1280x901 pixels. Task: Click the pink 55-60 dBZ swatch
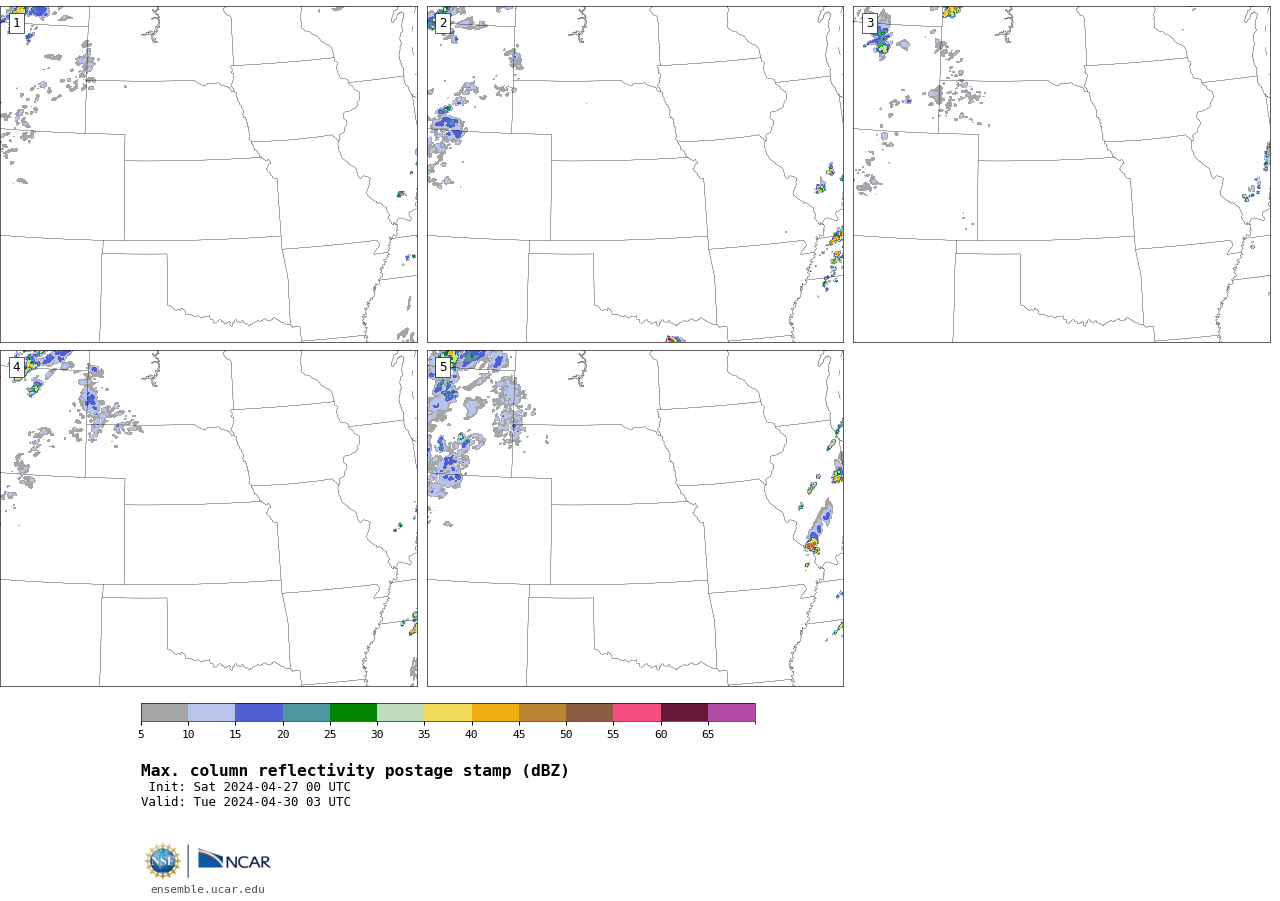637,712
